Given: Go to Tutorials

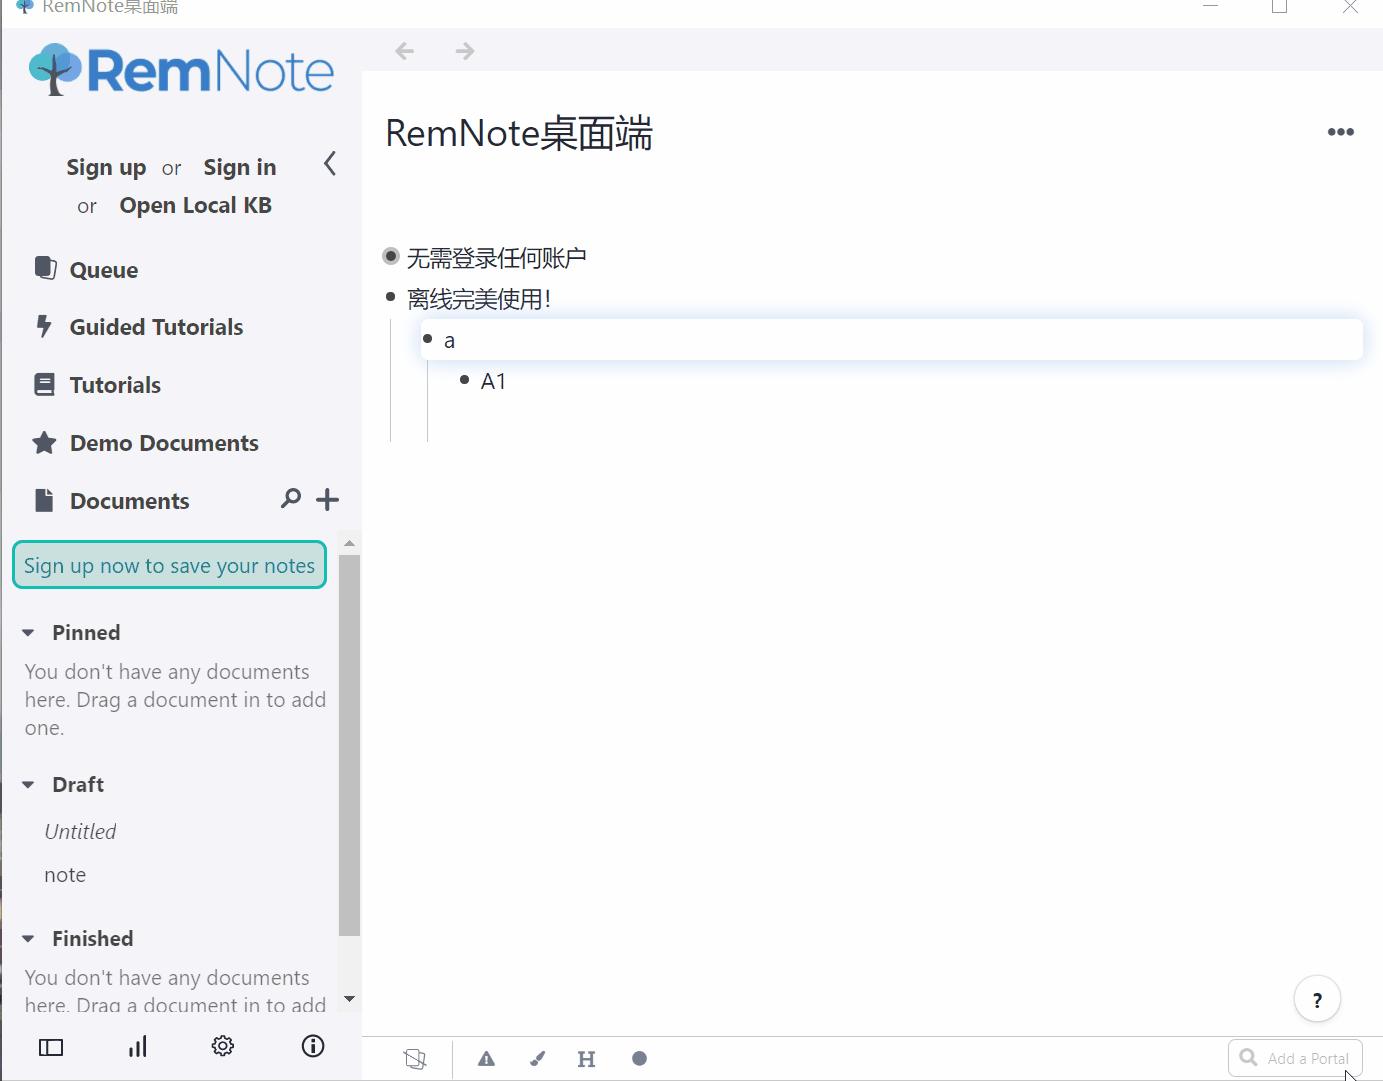Looking at the screenshot, I should click(115, 385).
